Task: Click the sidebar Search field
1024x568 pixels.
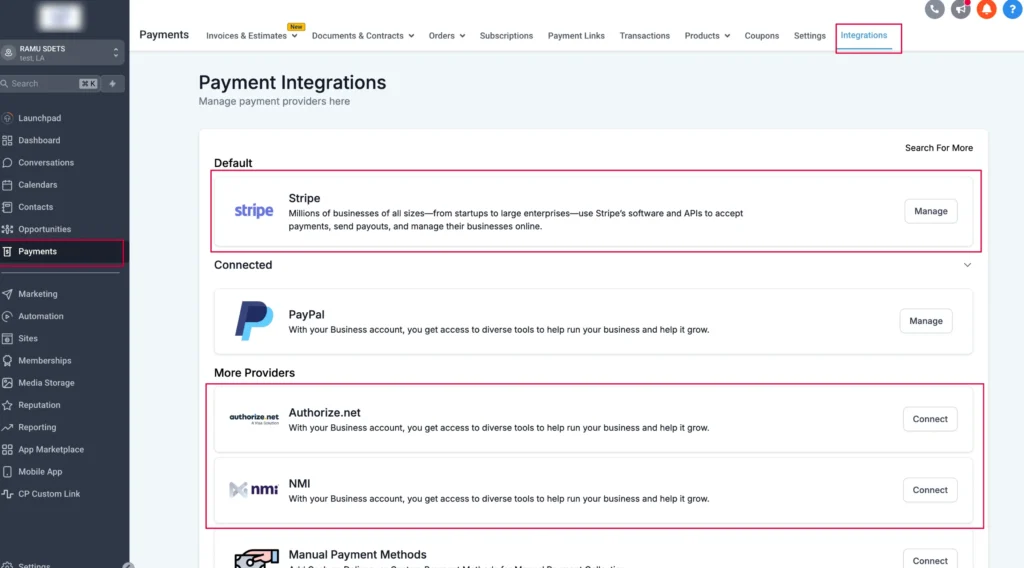Action: coord(50,84)
